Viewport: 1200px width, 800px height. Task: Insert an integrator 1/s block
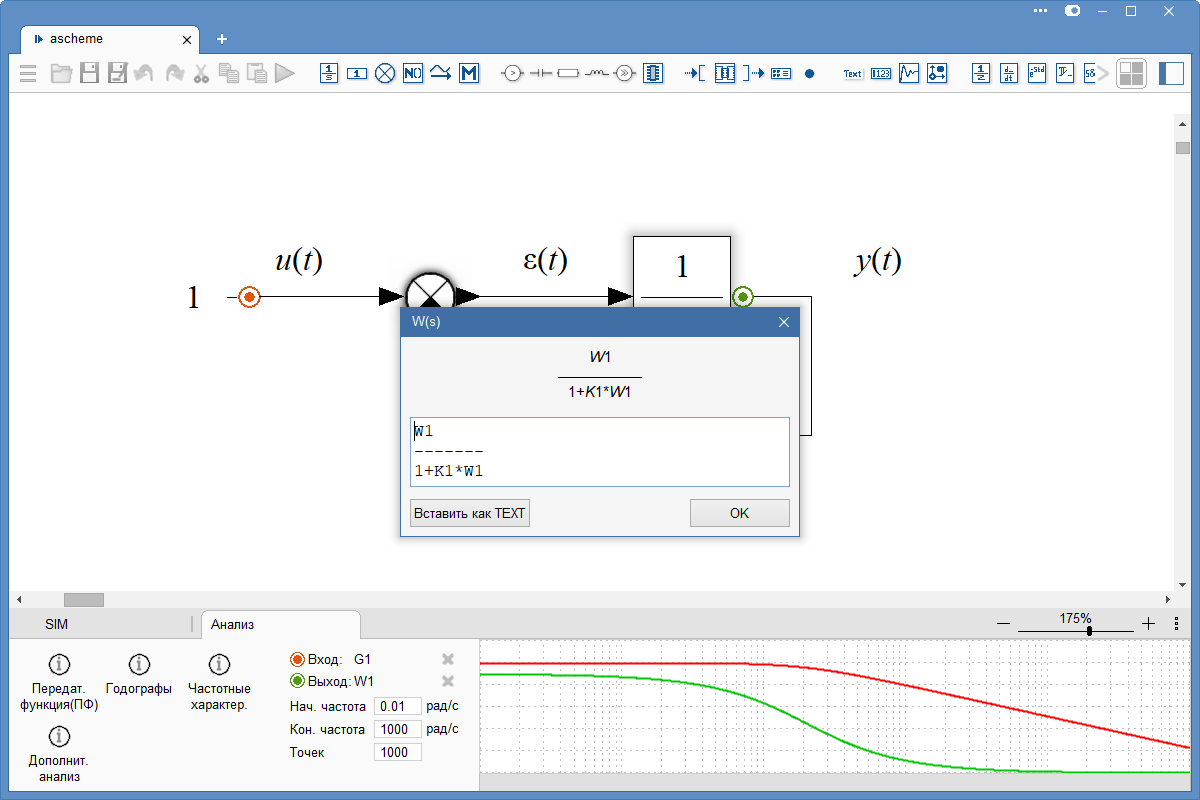click(x=330, y=73)
